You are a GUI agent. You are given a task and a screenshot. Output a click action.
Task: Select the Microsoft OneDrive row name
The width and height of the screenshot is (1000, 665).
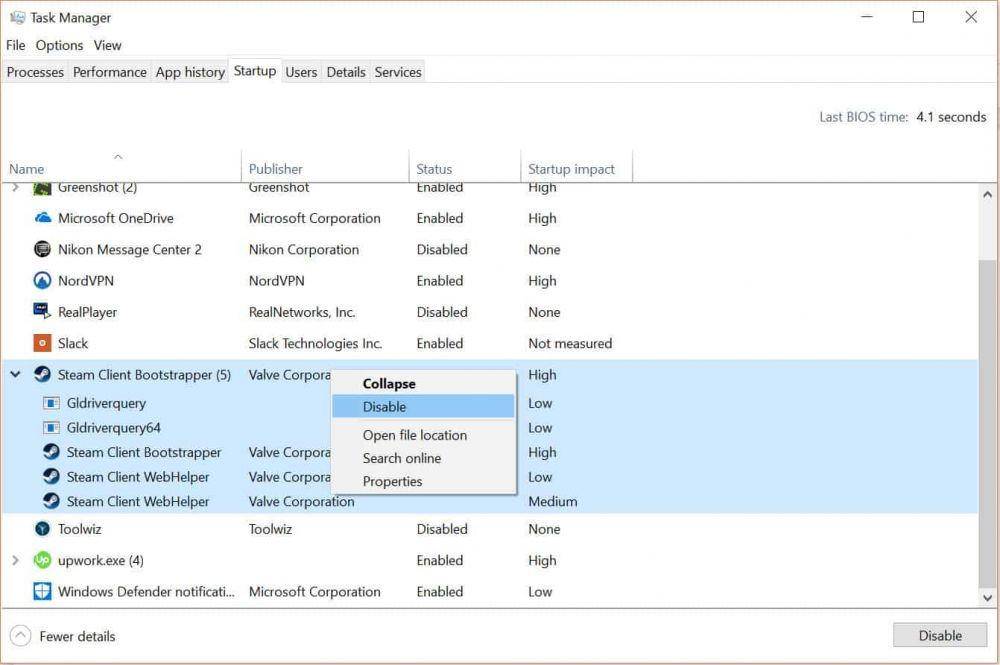115,218
